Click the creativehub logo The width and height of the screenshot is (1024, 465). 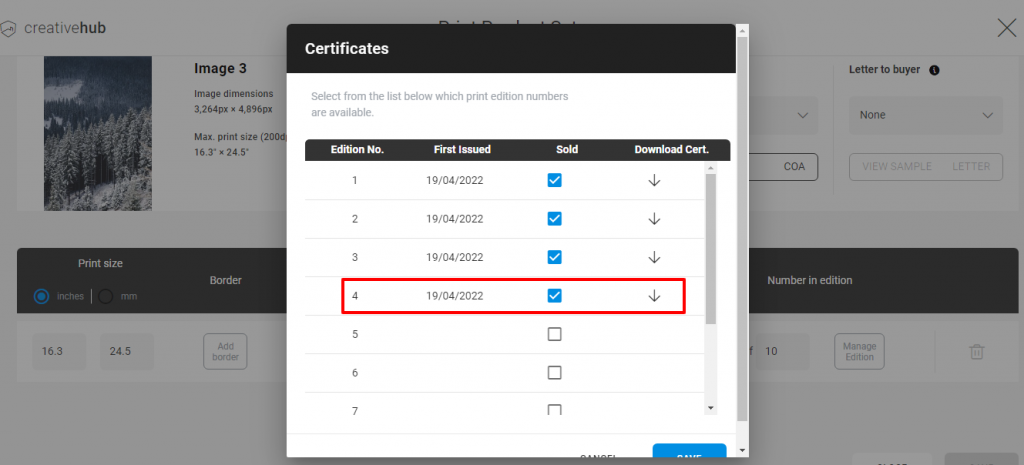point(54,28)
